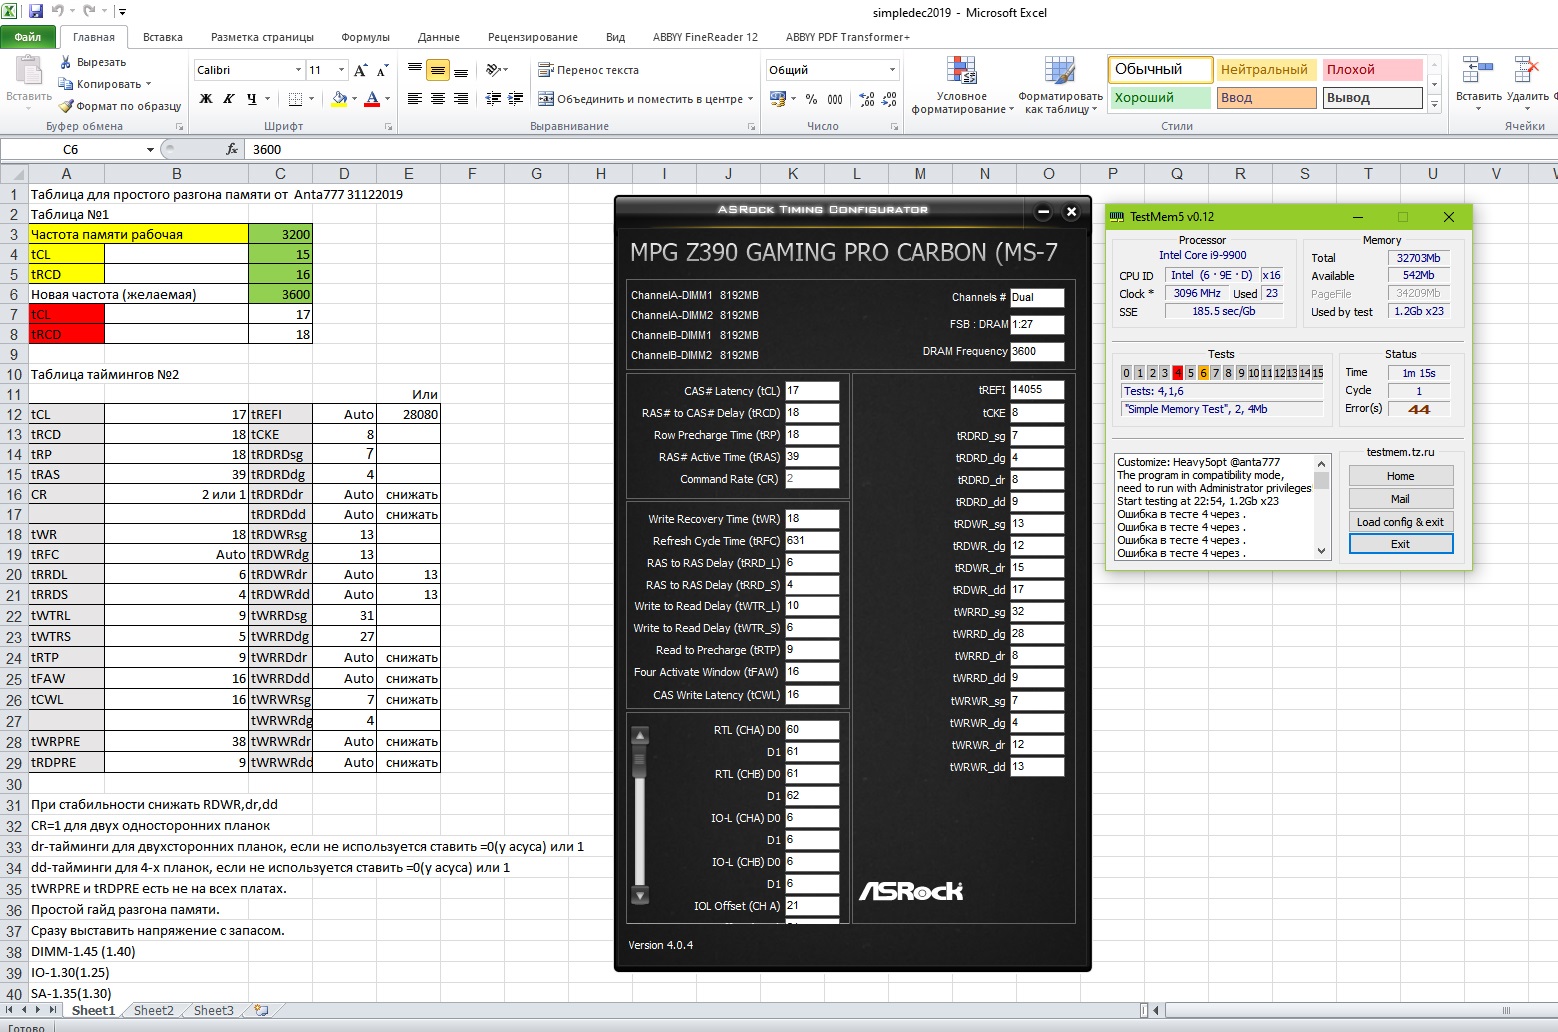Viewport: 1558px width, 1032px height.
Task: Click Load config & exit in TestMem5
Action: pos(1400,522)
